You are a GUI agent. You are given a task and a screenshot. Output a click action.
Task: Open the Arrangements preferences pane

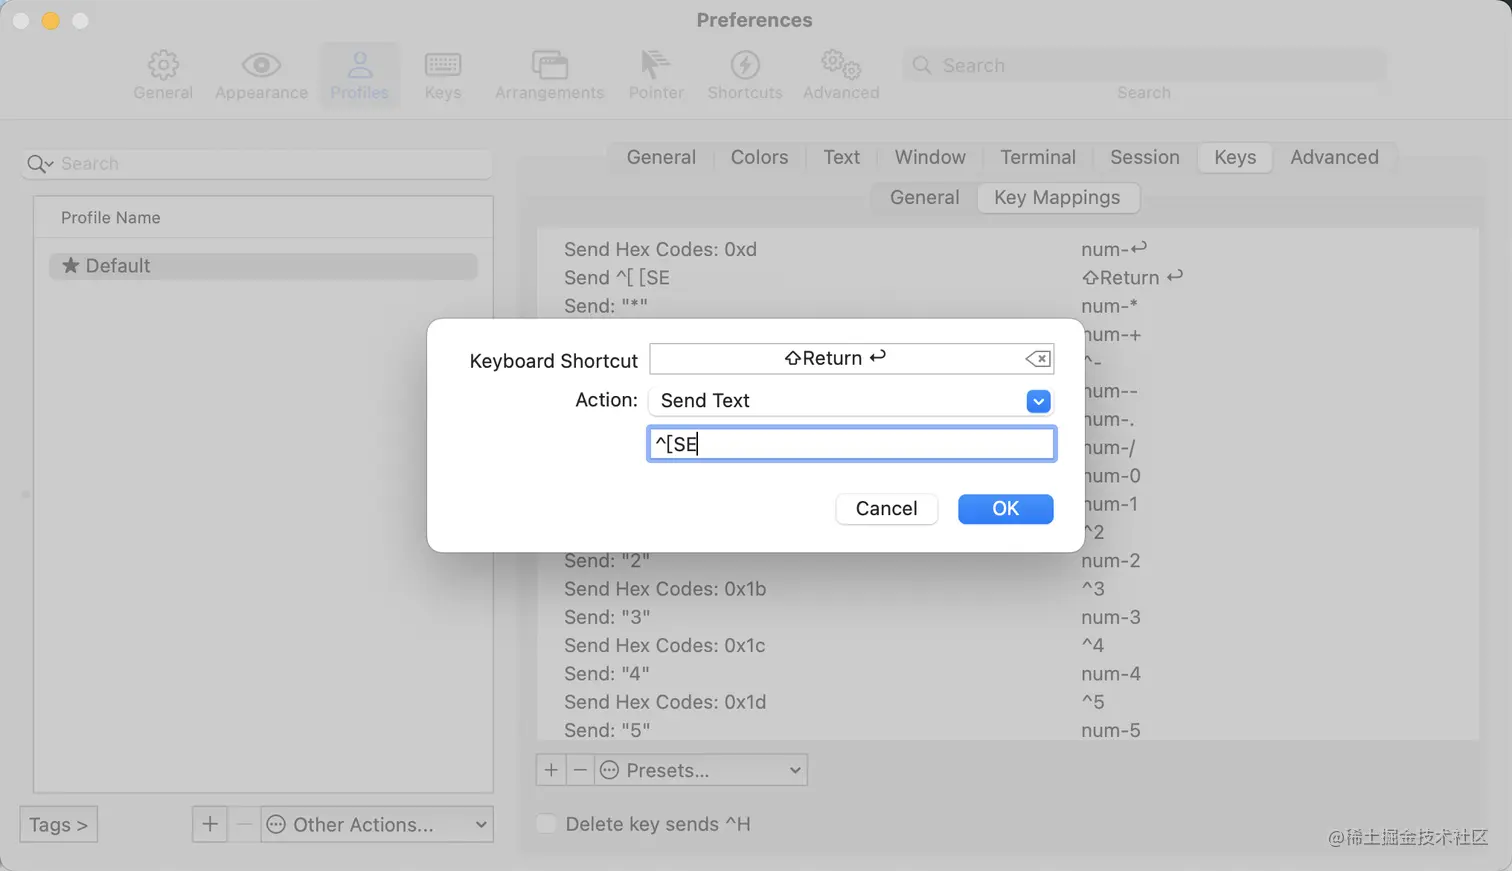coord(549,75)
